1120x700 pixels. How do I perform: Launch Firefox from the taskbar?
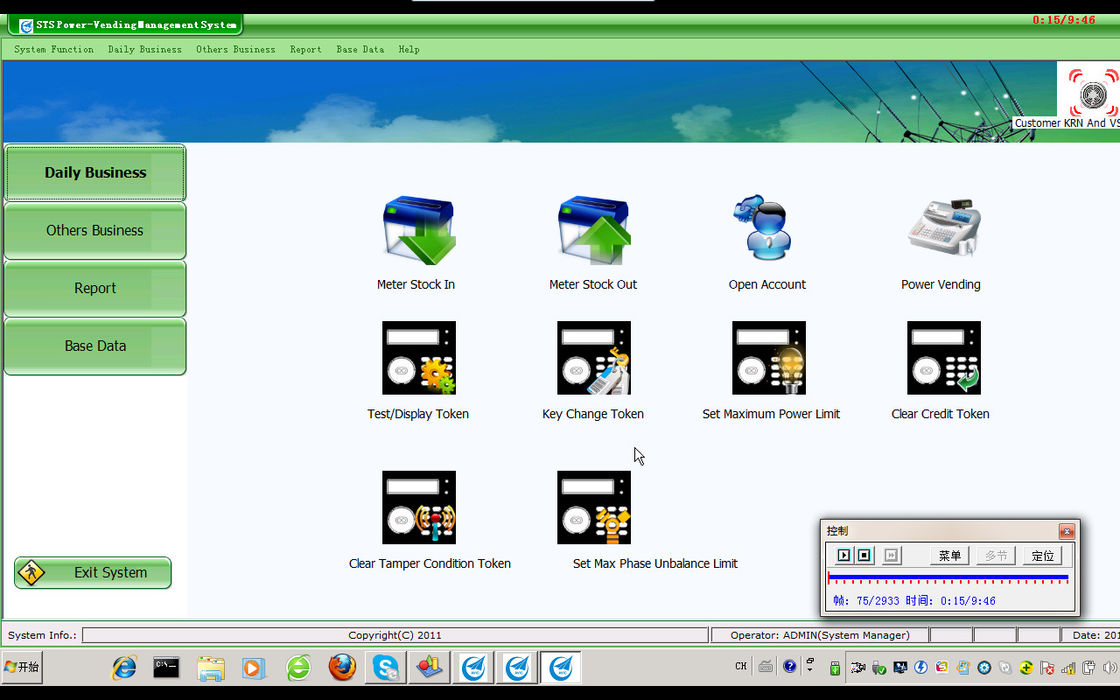coord(342,667)
